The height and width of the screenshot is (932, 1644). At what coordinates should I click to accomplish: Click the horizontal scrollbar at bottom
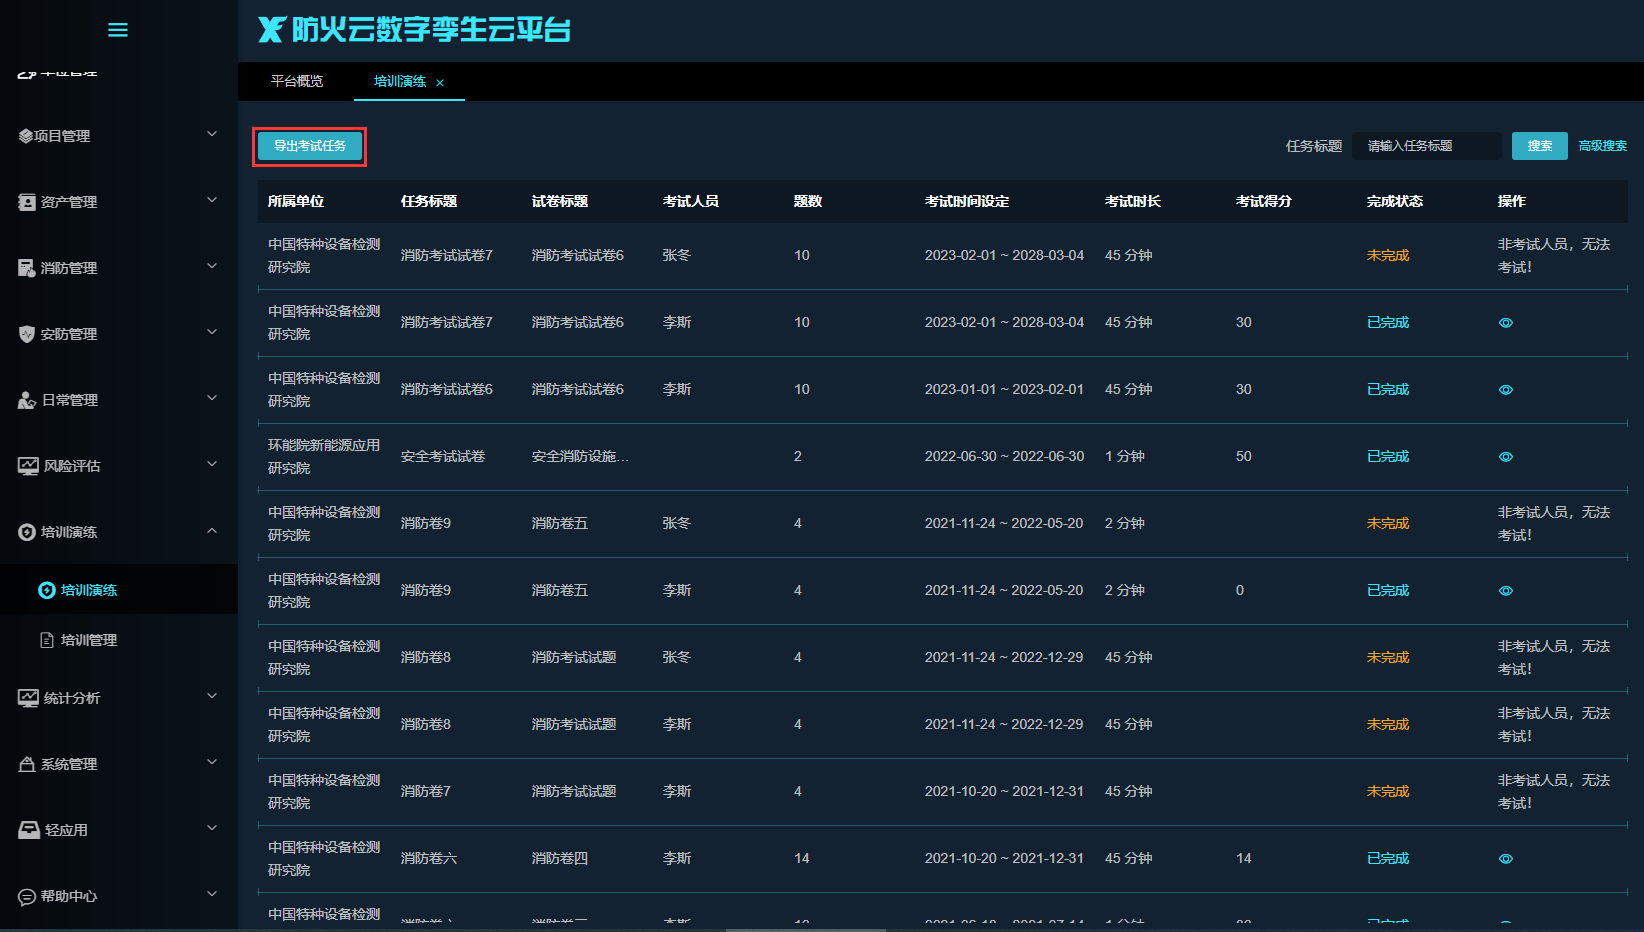click(x=806, y=929)
